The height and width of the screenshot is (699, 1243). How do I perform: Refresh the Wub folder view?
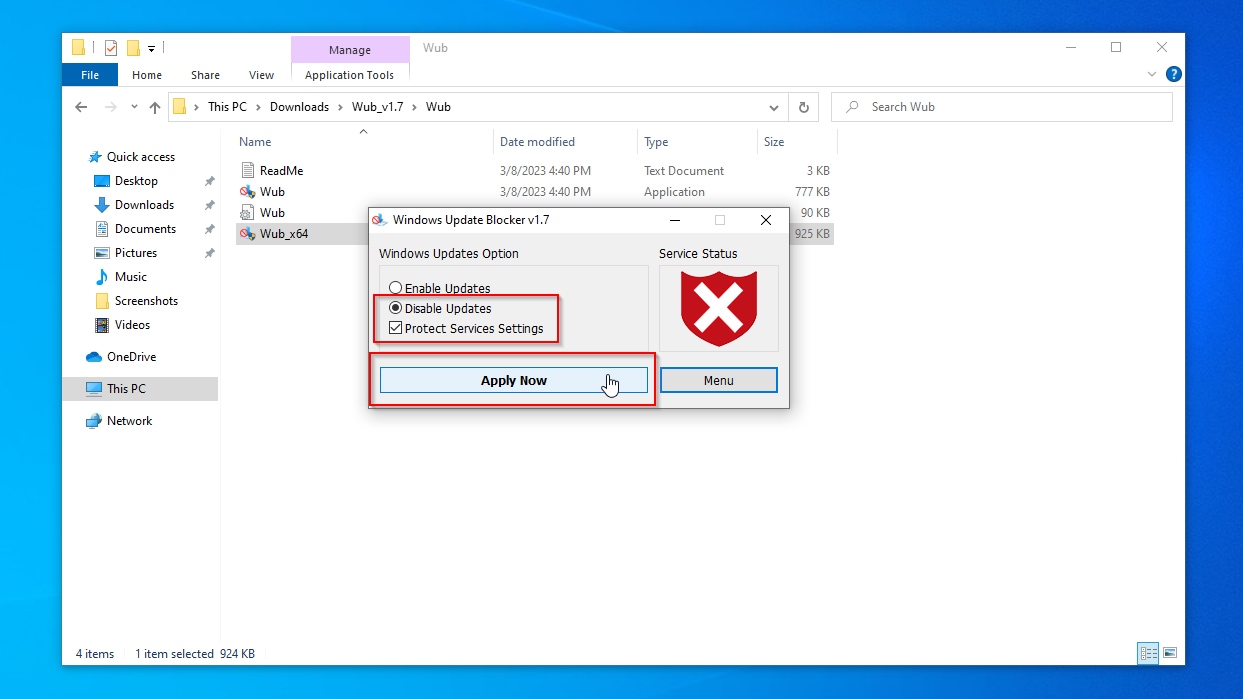pos(803,107)
